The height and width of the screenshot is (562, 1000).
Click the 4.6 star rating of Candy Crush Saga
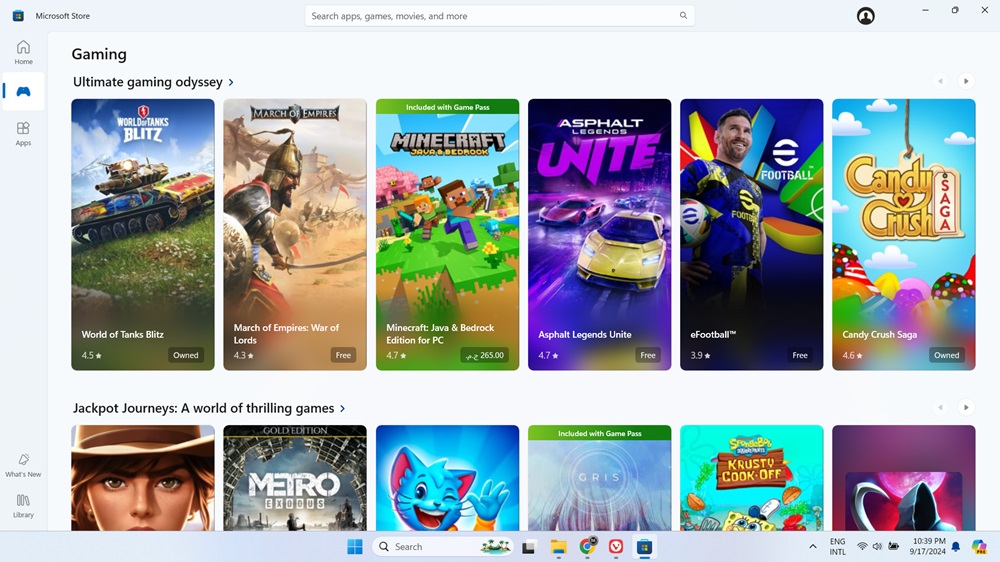[853, 355]
